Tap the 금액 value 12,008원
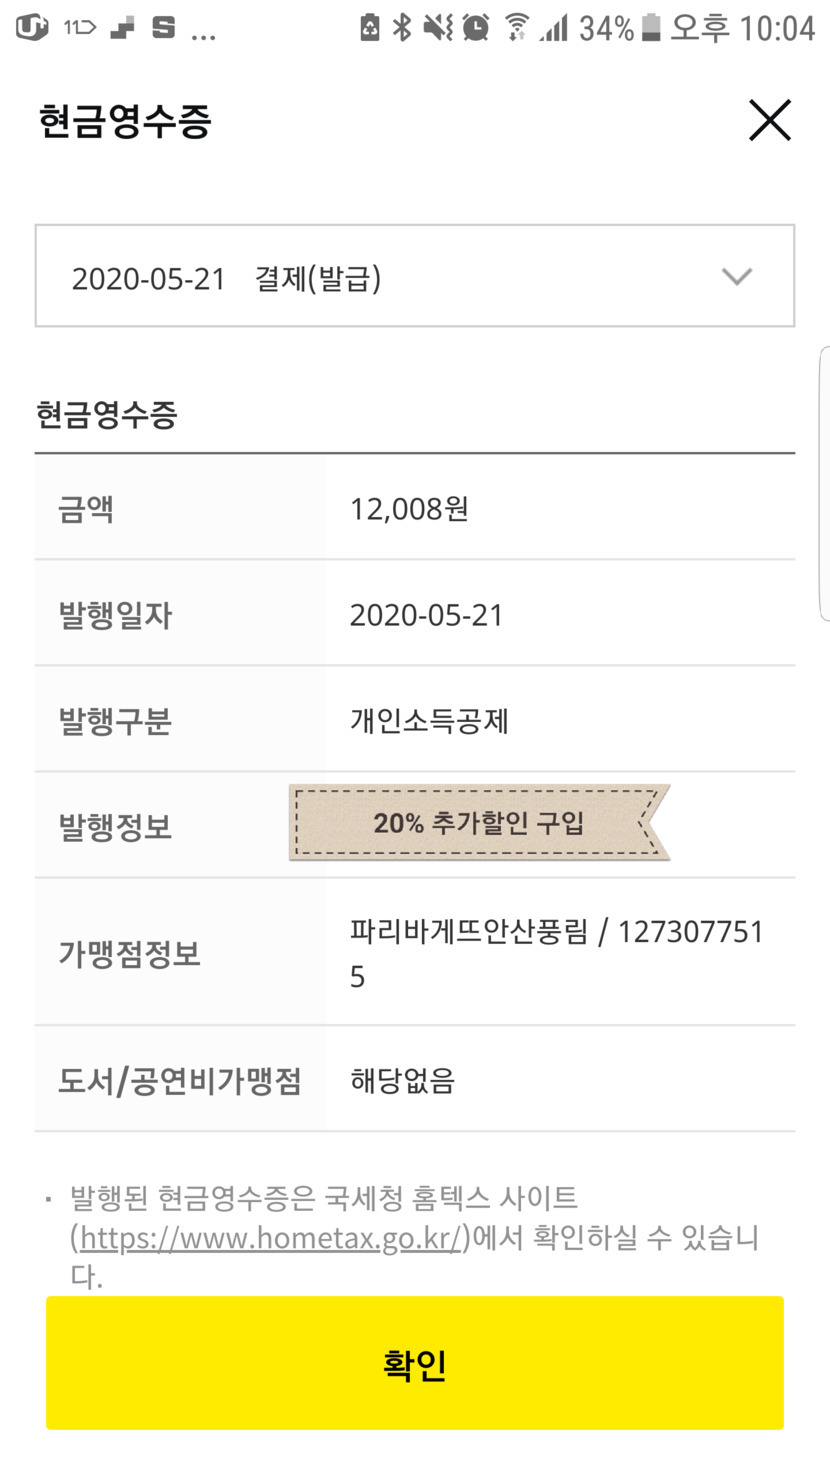This screenshot has width=830, height=1476. coord(409,509)
